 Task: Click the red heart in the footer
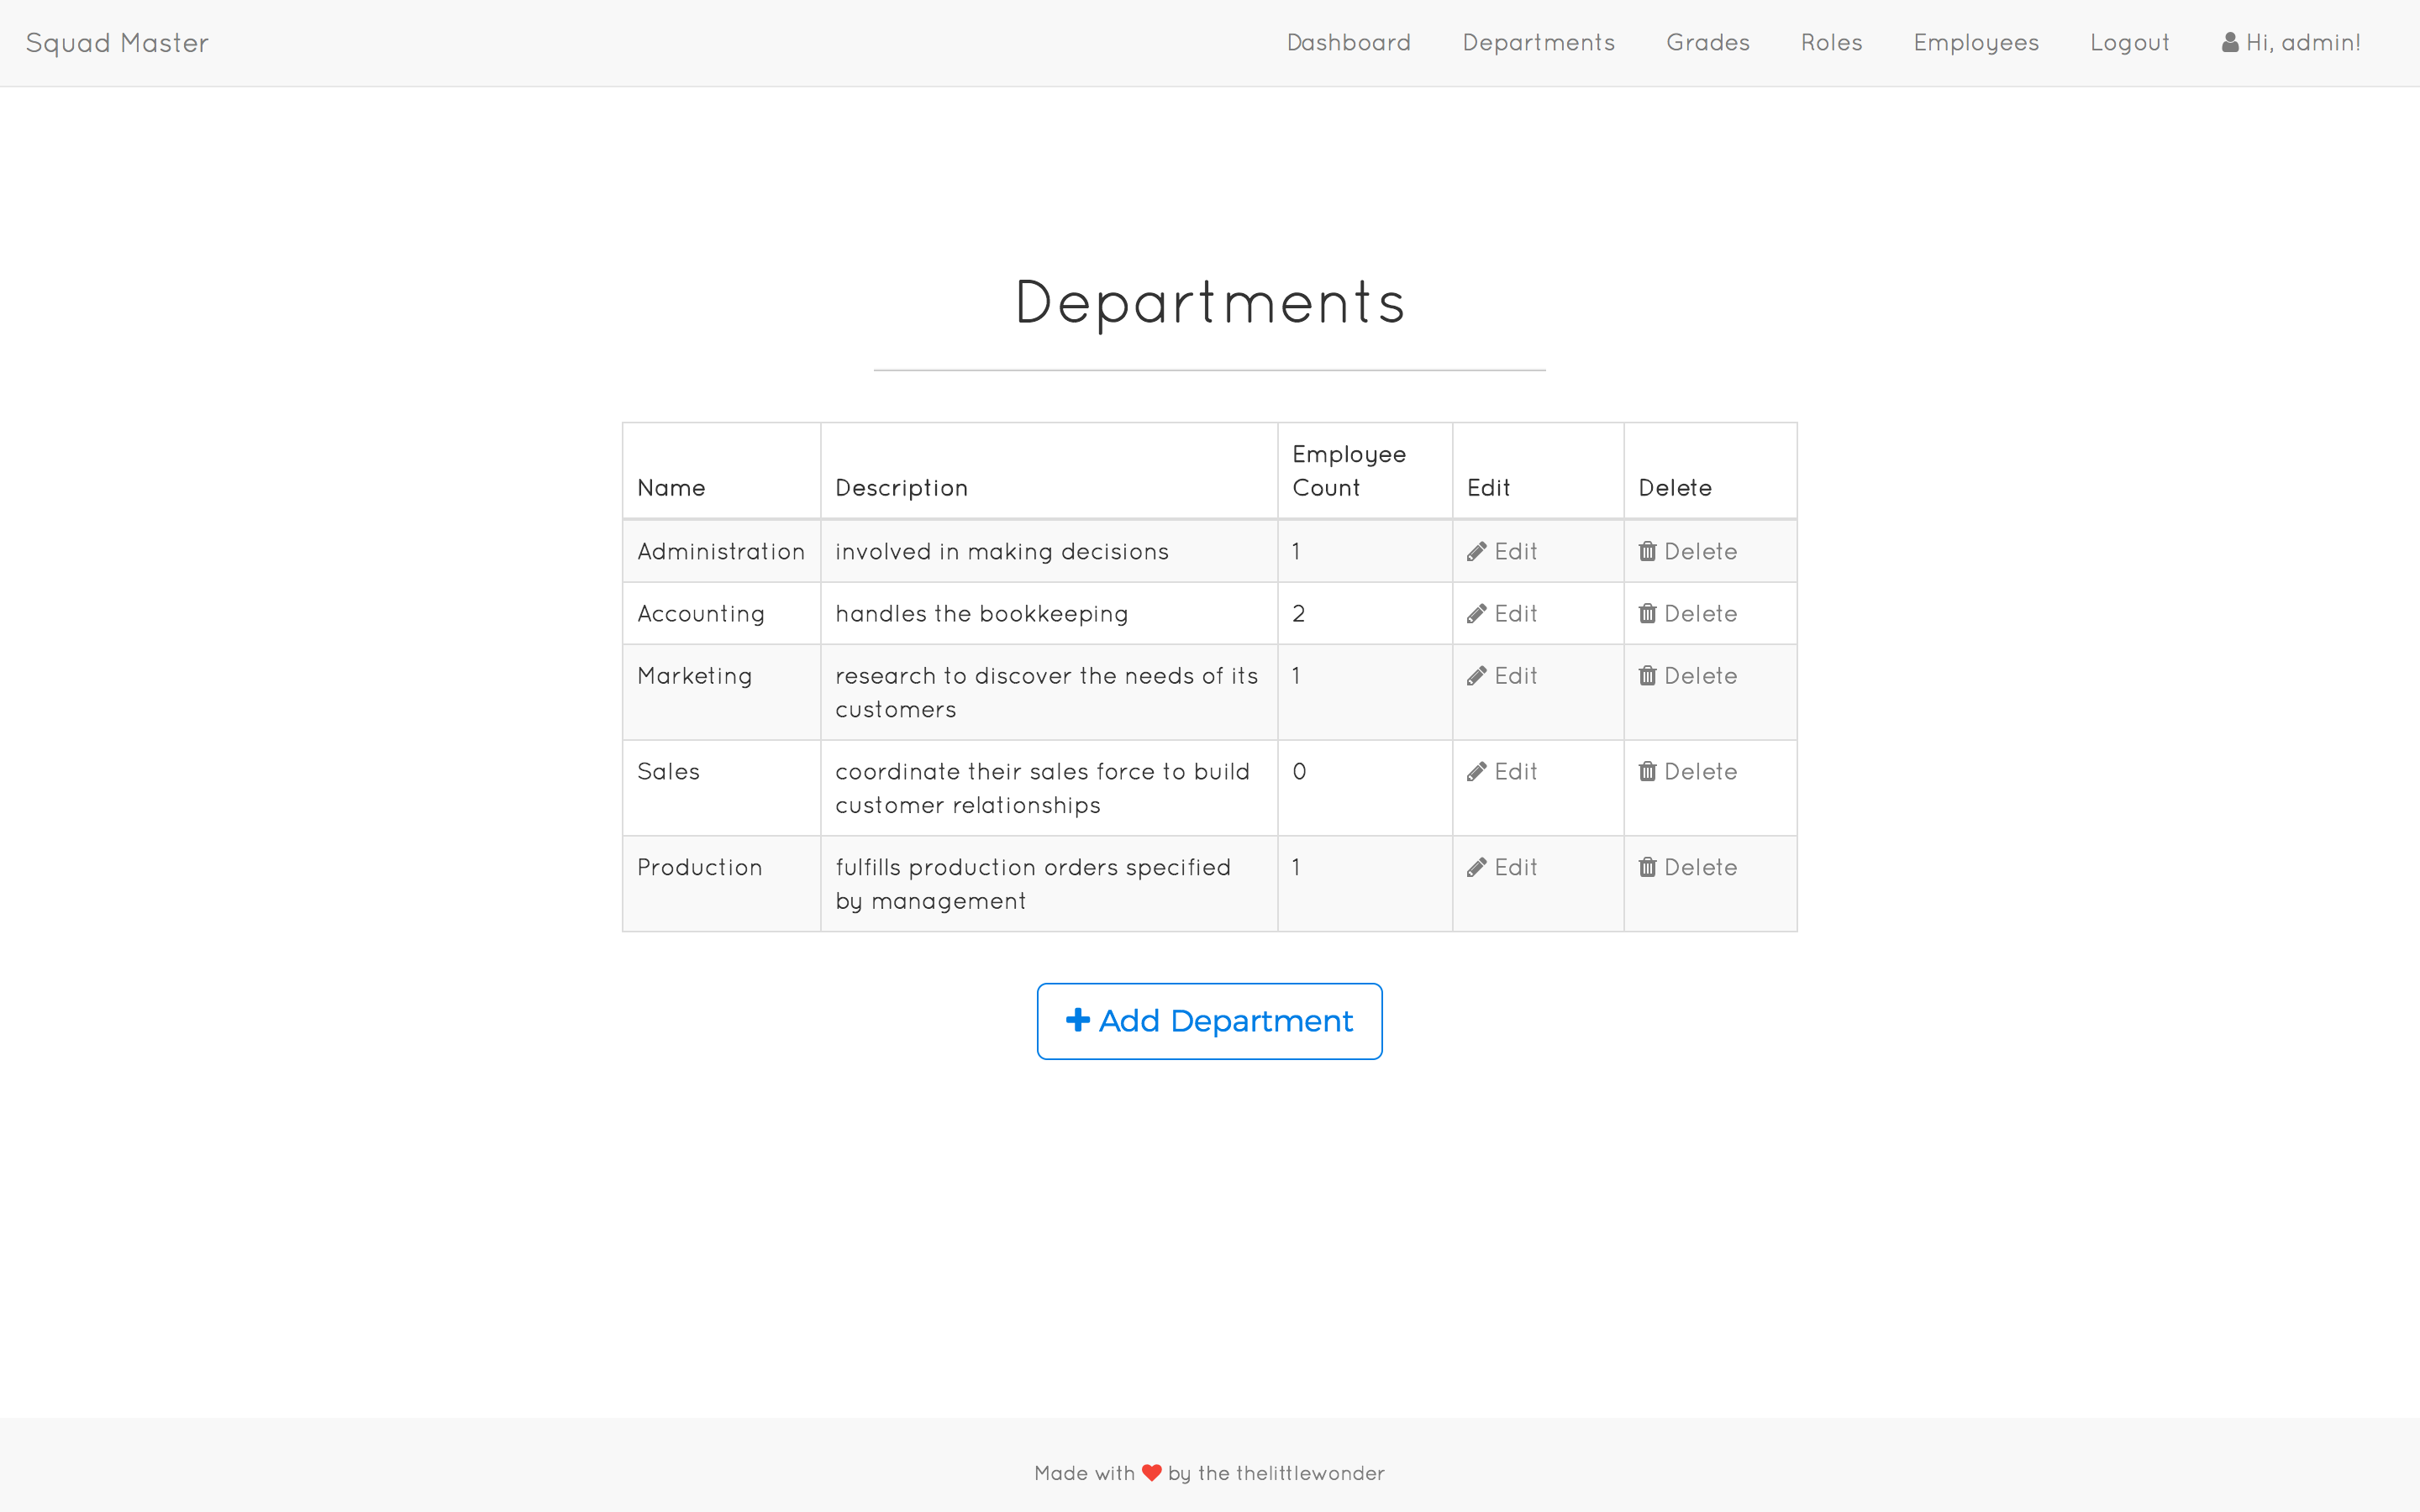click(1151, 1473)
